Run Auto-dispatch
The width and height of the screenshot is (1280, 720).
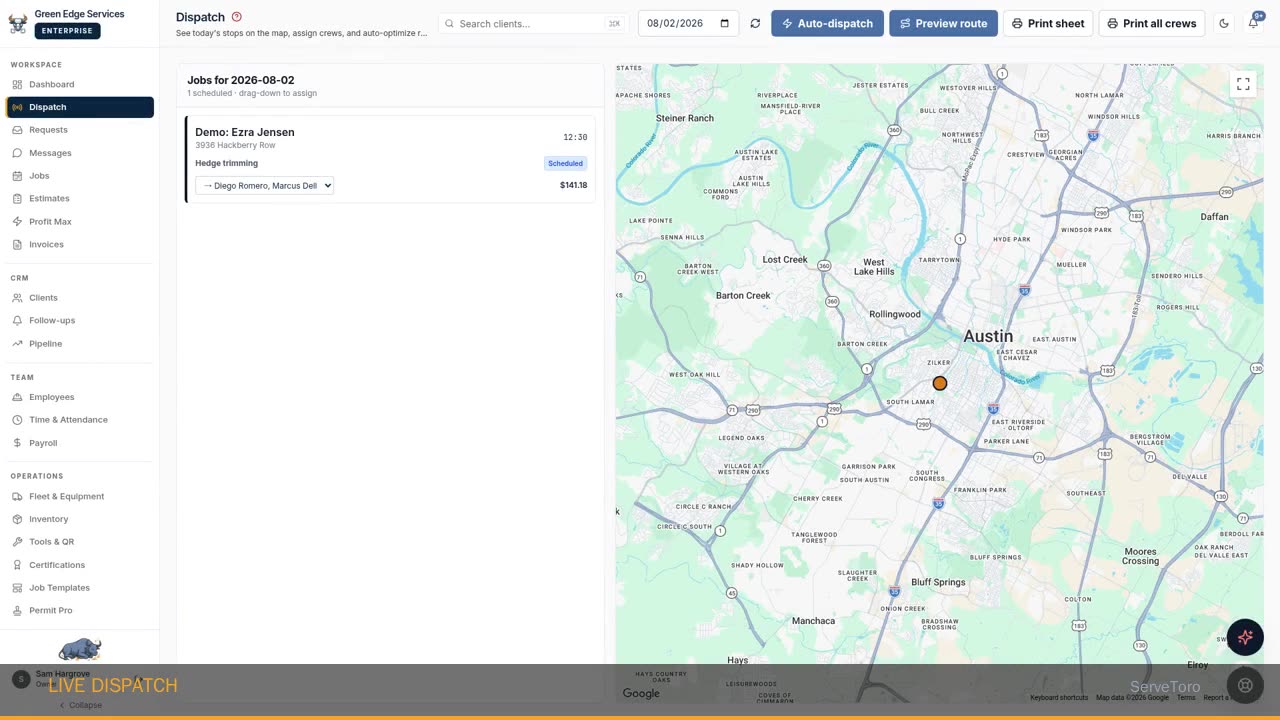pos(827,23)
